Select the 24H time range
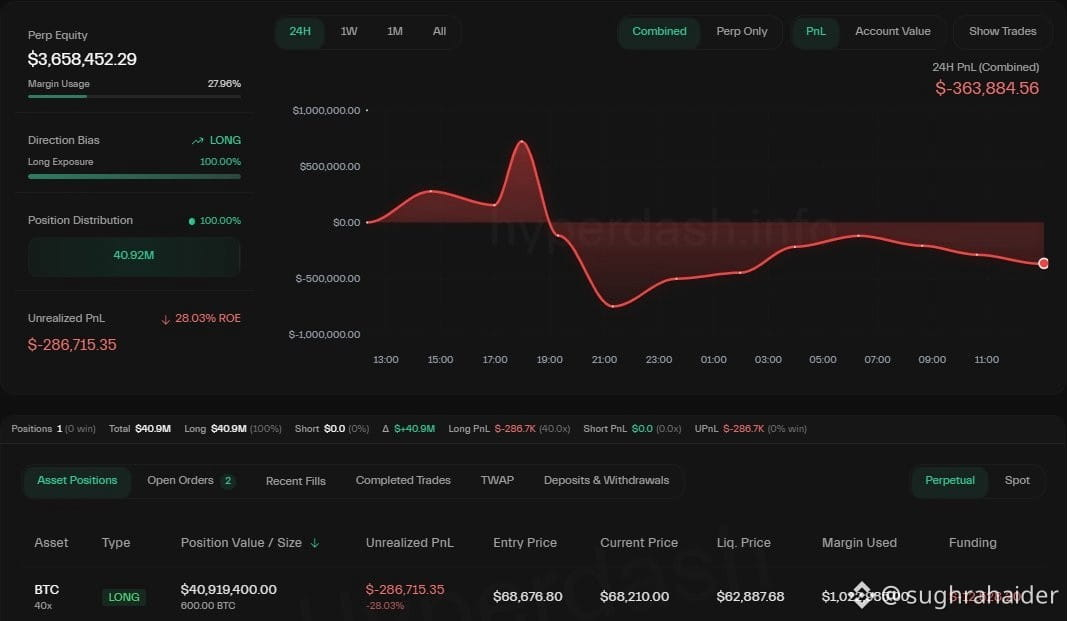This screenshot has width=1067, height=621. pyautogui.click(x=299, y=31)
